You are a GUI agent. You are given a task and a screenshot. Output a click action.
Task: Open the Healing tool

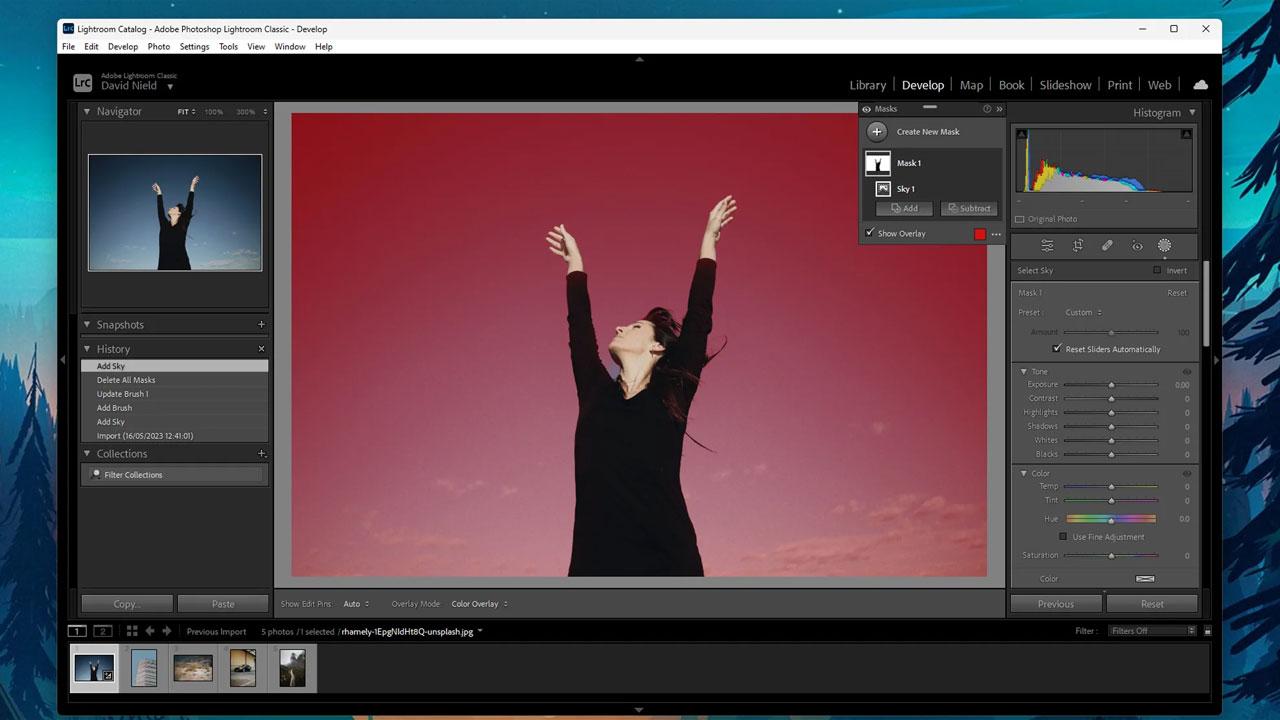point(1107,246)
